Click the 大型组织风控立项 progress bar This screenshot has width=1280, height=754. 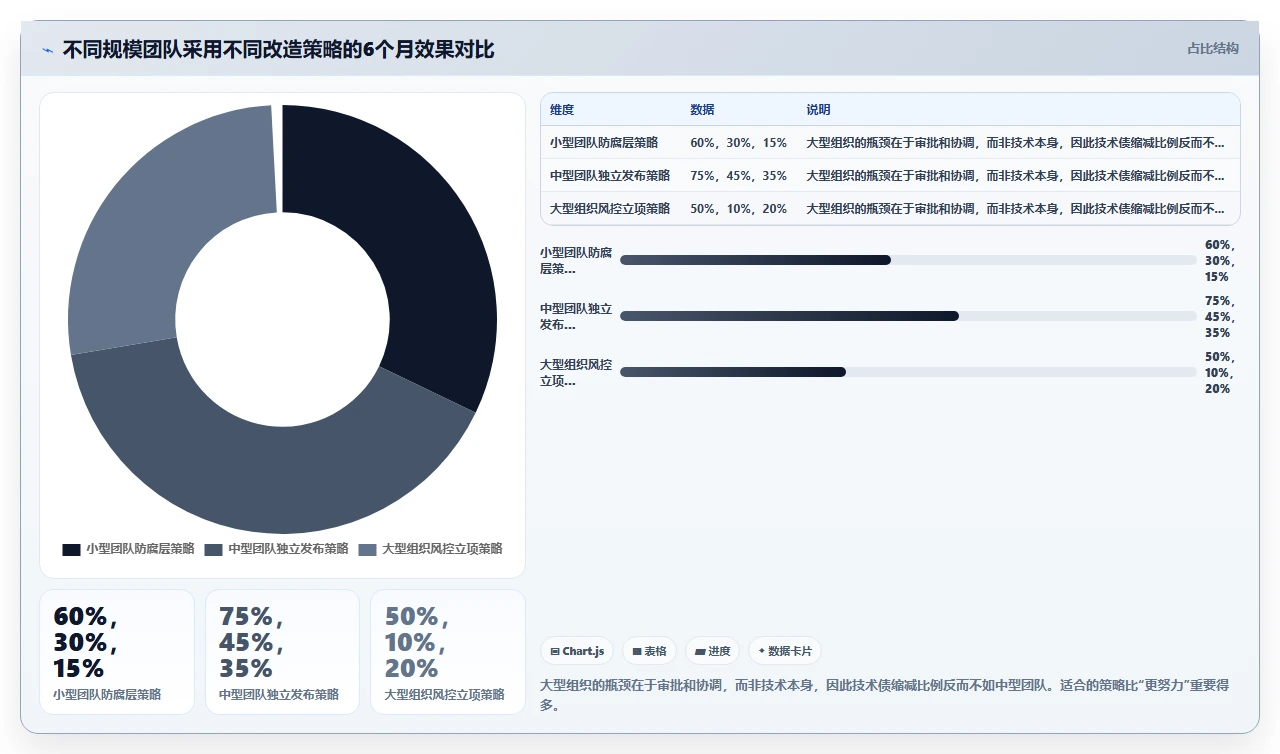[x=908, y=372]
